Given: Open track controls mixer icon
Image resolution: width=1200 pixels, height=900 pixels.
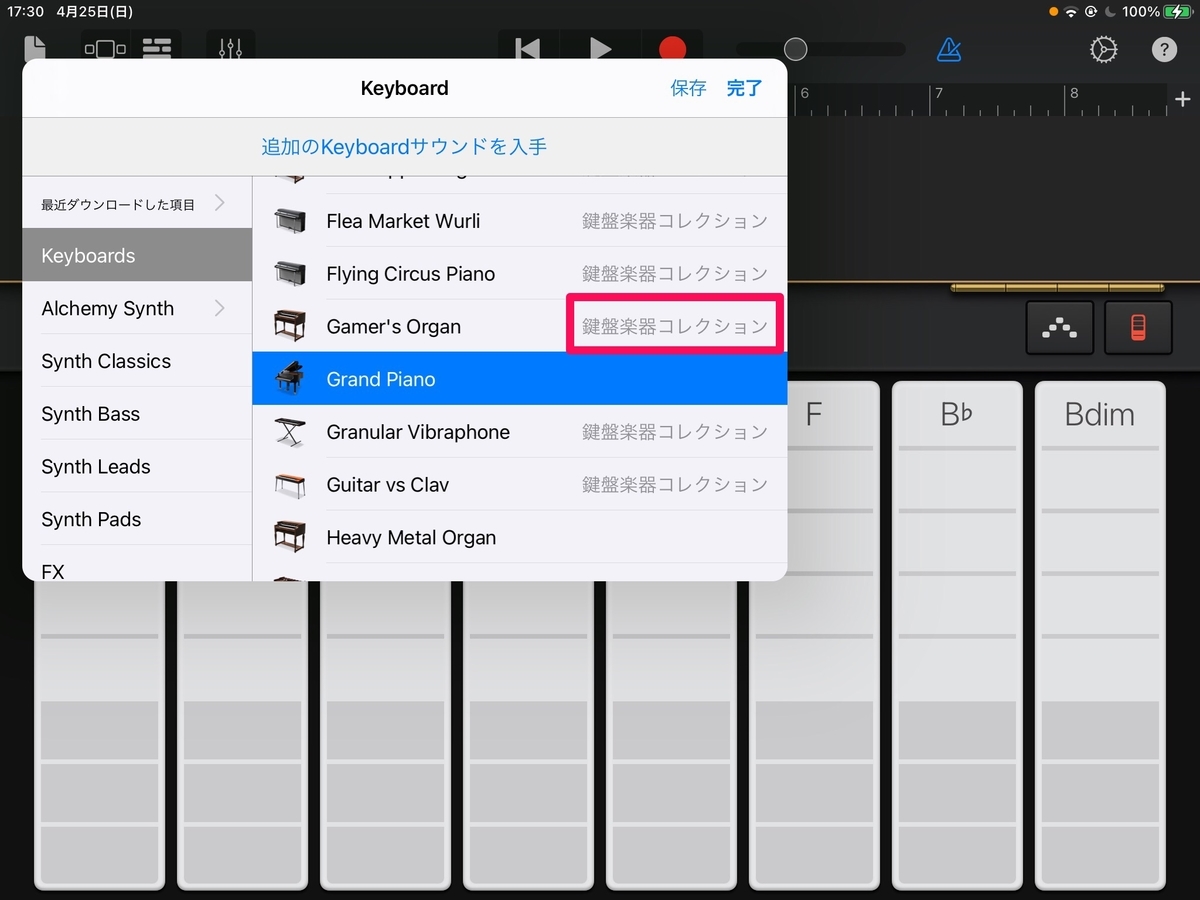Looking at the screenshot, I should click(231, 48).
